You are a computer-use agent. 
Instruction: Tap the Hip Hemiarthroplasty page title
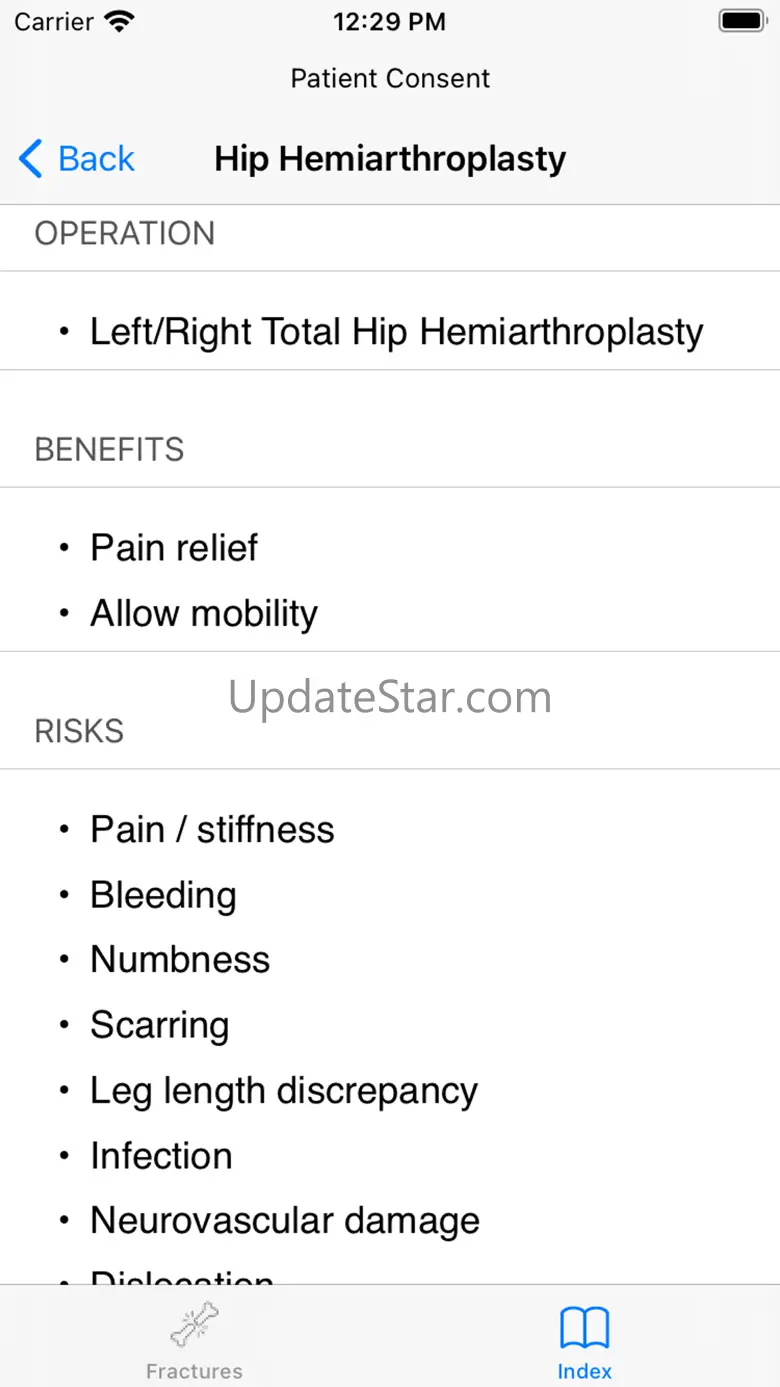tap(390, 159)
